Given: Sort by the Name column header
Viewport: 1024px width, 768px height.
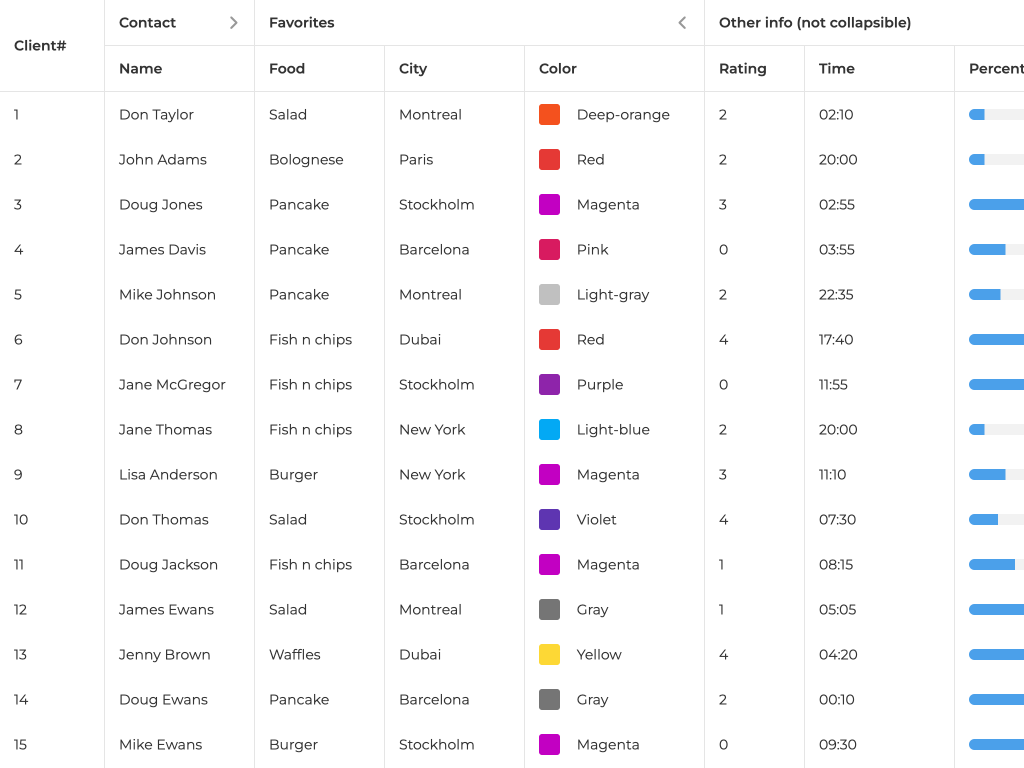Looking at the screenshot, I should 141,69.
